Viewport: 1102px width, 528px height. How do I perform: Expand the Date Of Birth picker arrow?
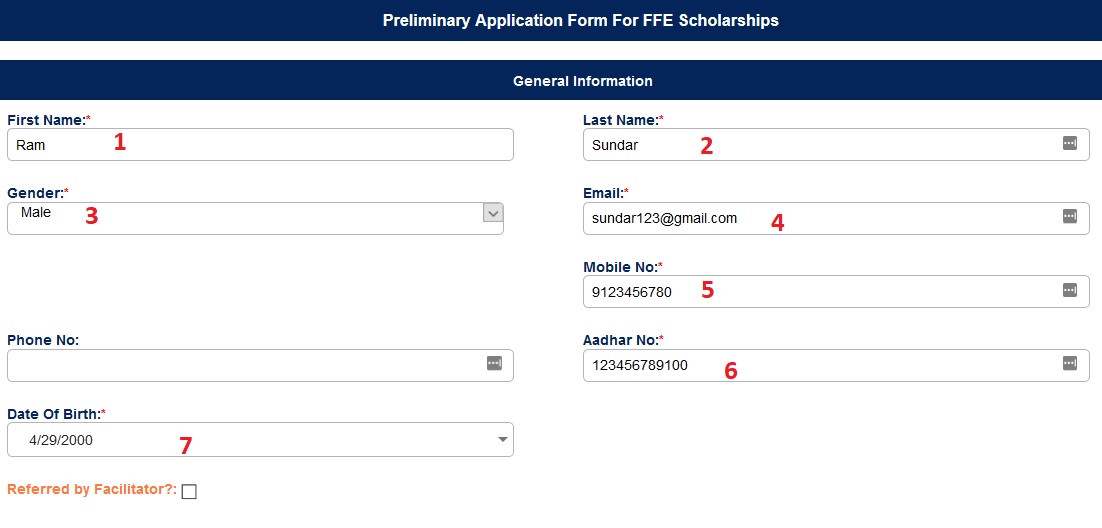[502, 439]
